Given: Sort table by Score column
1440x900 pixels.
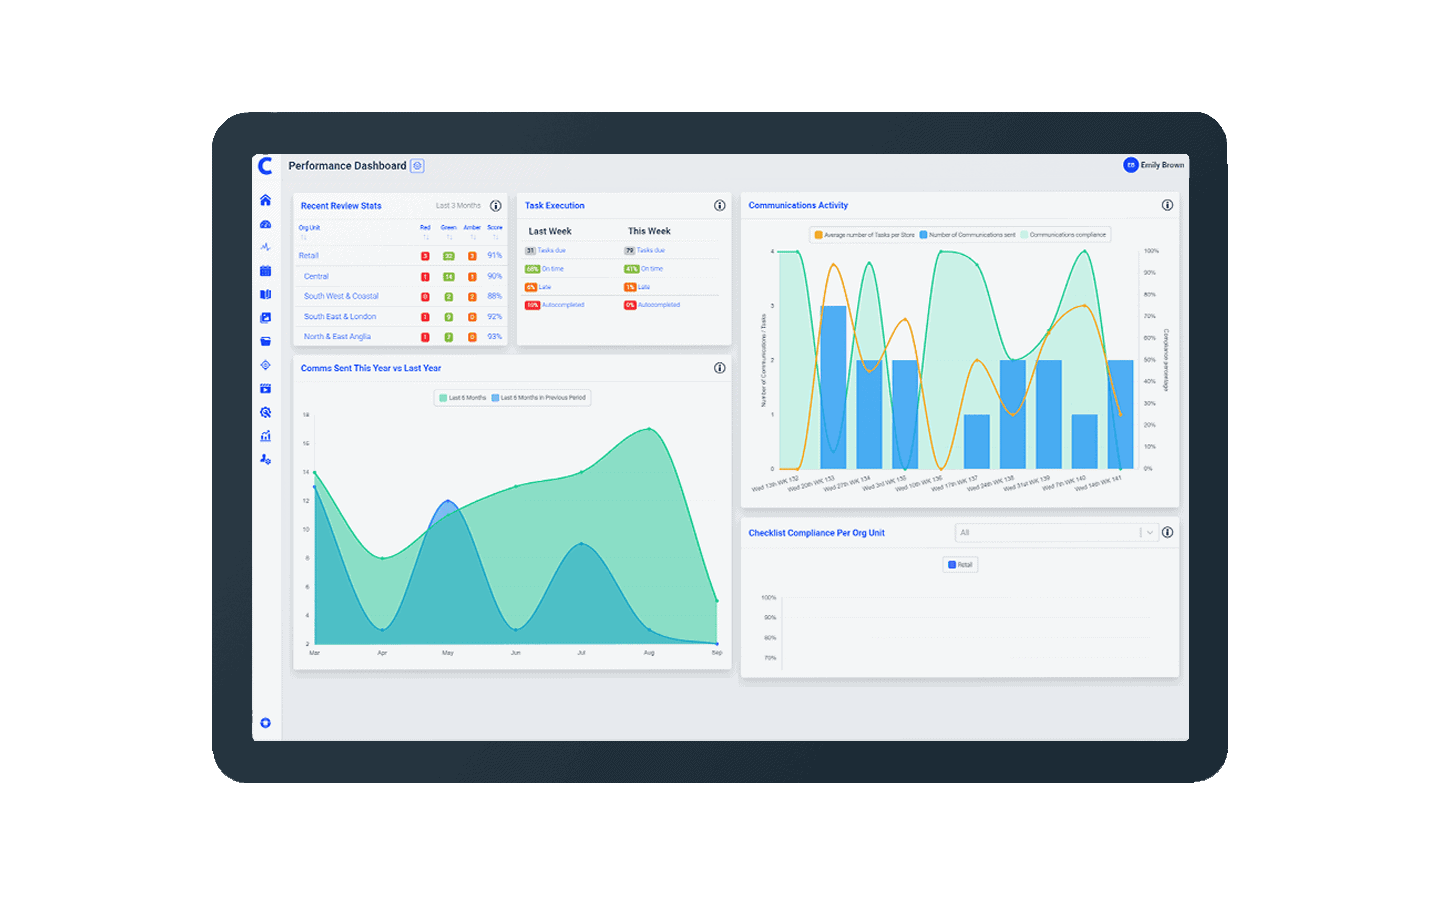Looking at the screenshot, I should point(495,229).
